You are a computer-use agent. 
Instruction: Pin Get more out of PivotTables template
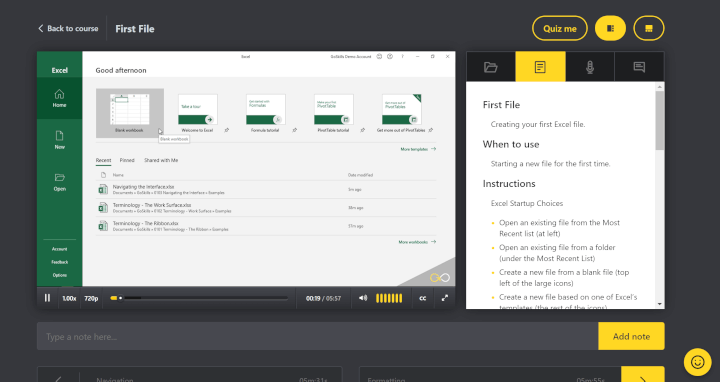click(x=430, y=130)
